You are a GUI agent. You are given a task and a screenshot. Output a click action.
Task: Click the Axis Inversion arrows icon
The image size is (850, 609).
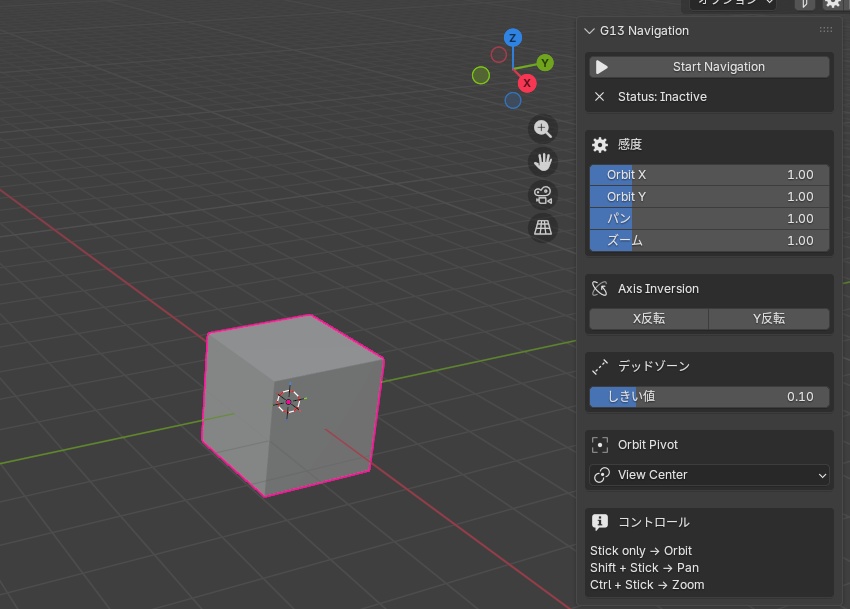coord(599,288)
